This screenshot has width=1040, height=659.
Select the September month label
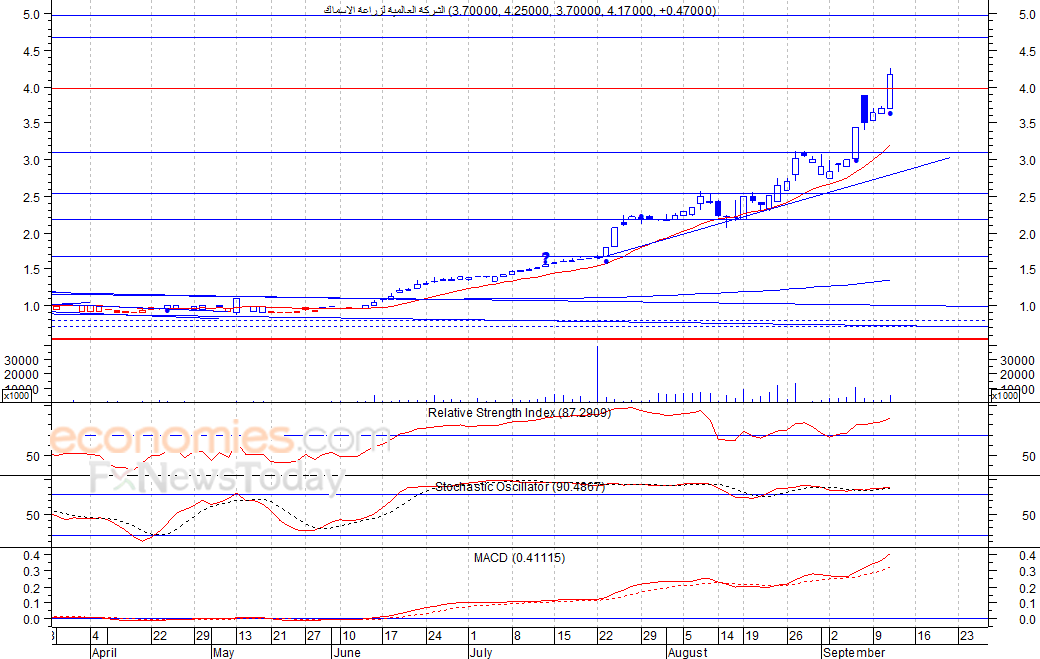point(853,652)
